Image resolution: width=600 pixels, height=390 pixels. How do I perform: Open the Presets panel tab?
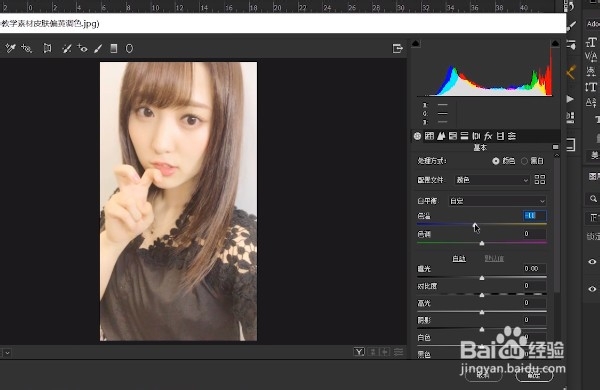click(x=512, y=136)
